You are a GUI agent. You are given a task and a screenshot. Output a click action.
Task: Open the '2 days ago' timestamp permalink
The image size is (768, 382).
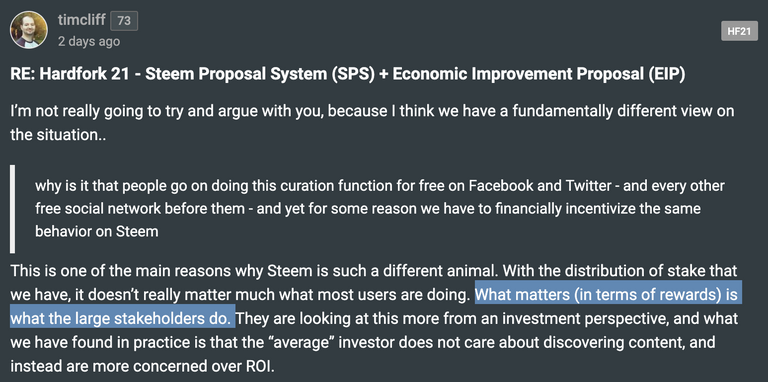tap(89, 41)
